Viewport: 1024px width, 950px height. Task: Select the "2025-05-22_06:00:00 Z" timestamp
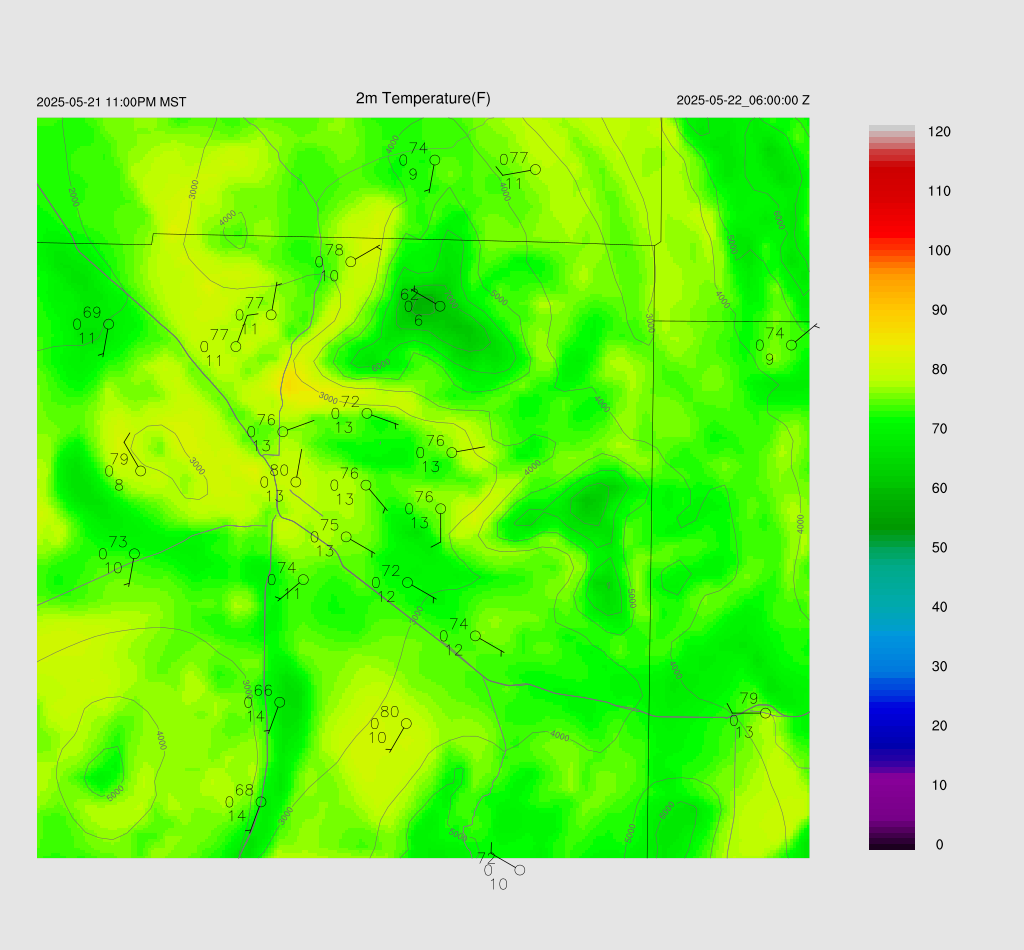[x=743, y=101]
